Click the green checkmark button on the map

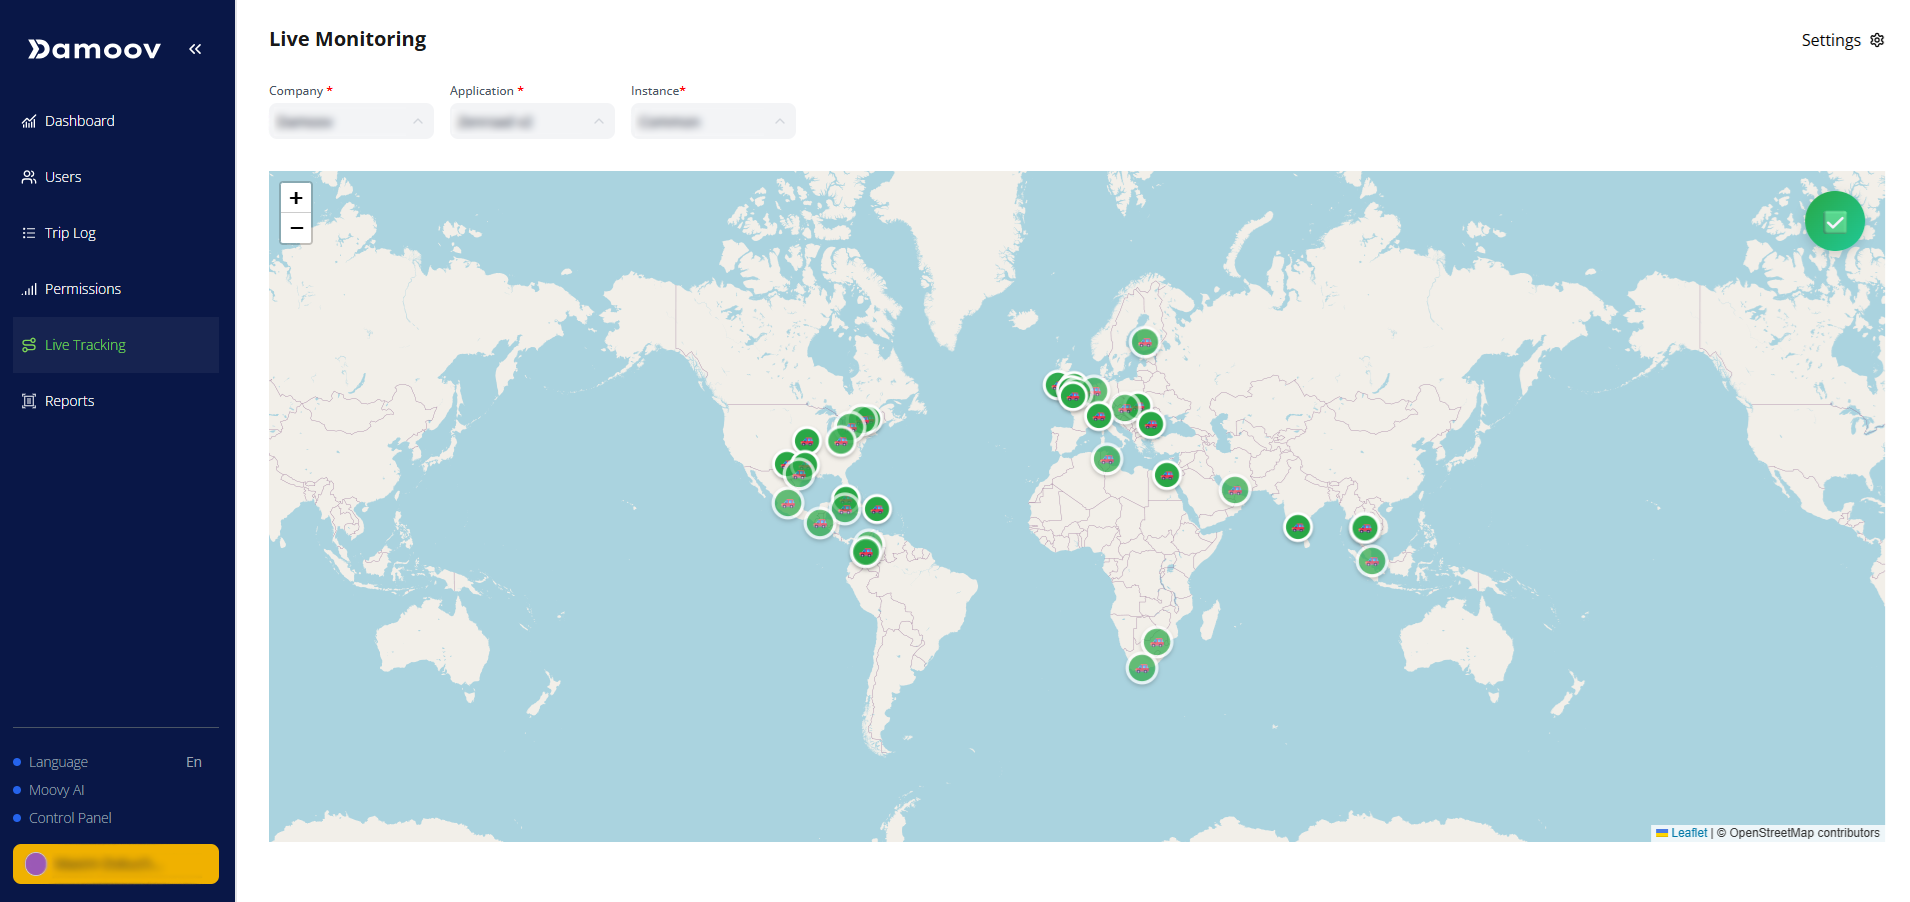(1835, 221)
